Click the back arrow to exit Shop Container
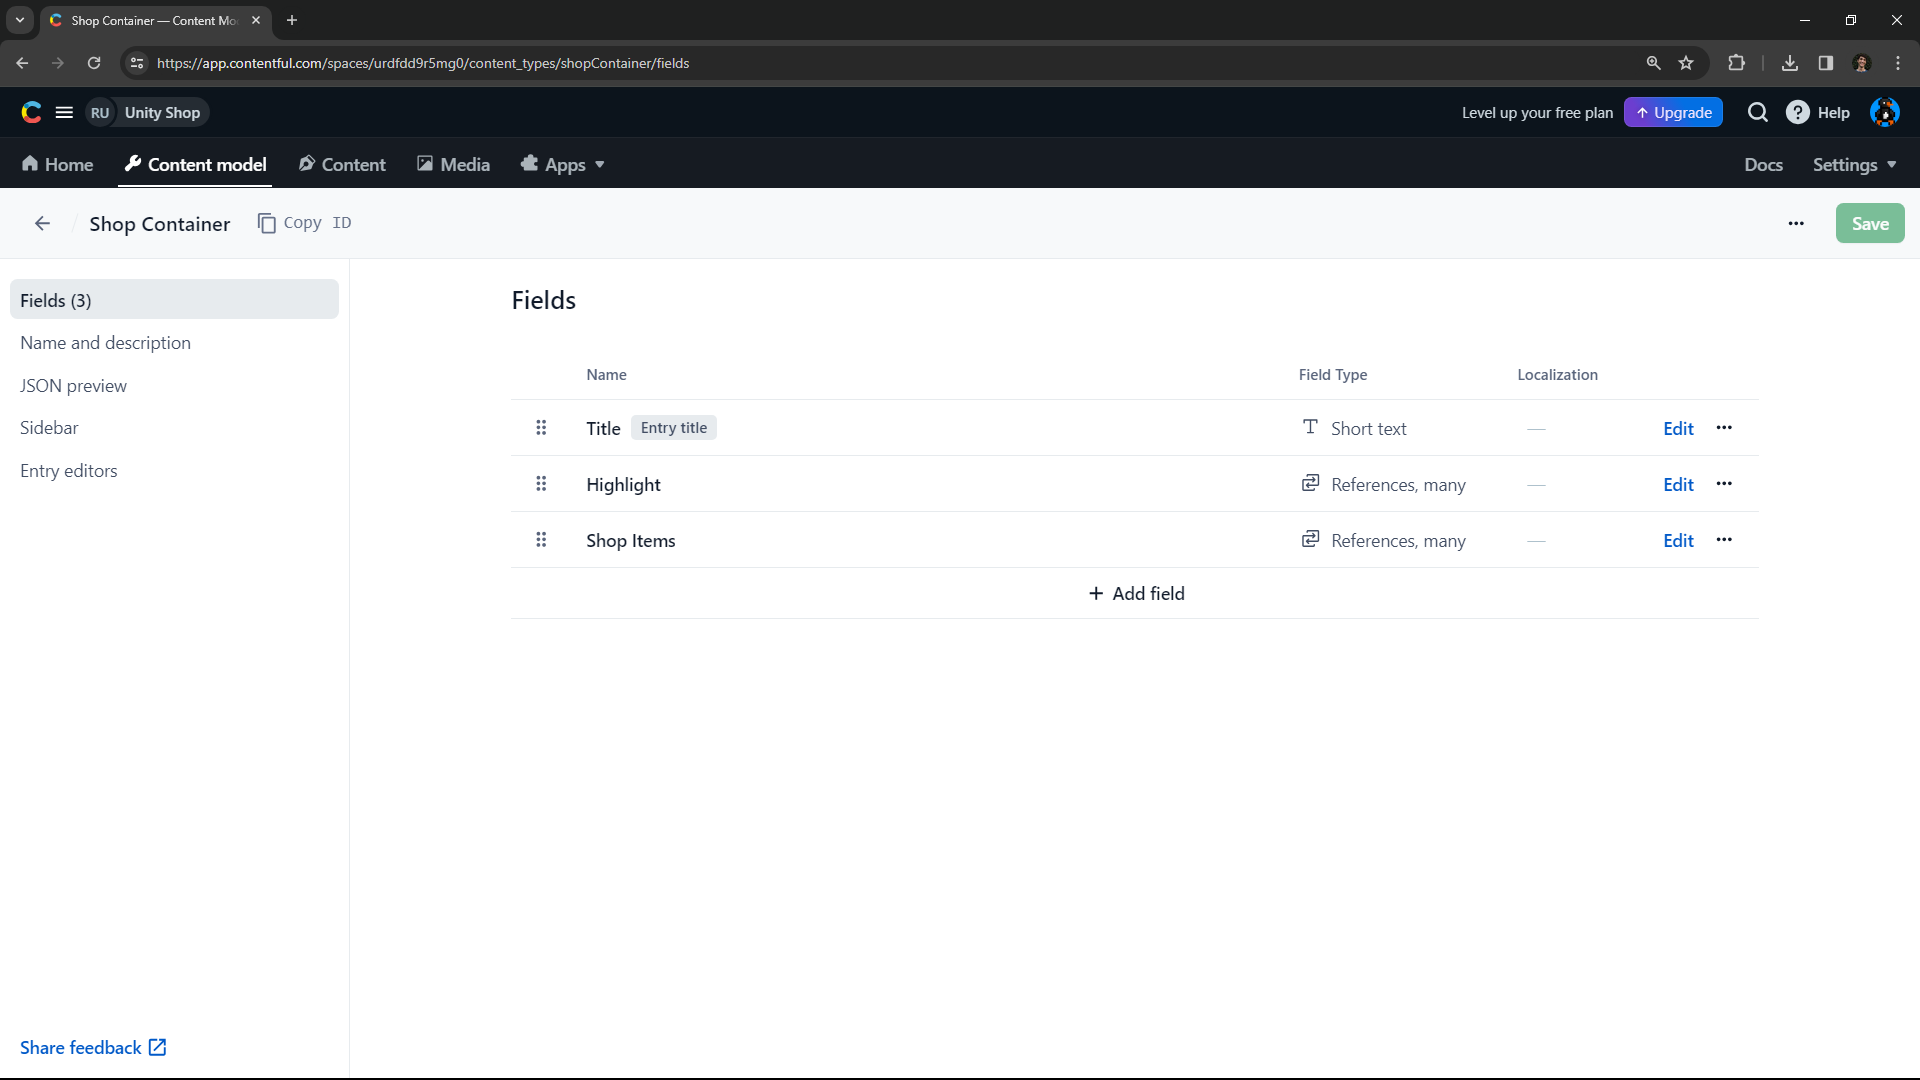The width and height of the screenshot is (1920, 1080). pos(42,224)
